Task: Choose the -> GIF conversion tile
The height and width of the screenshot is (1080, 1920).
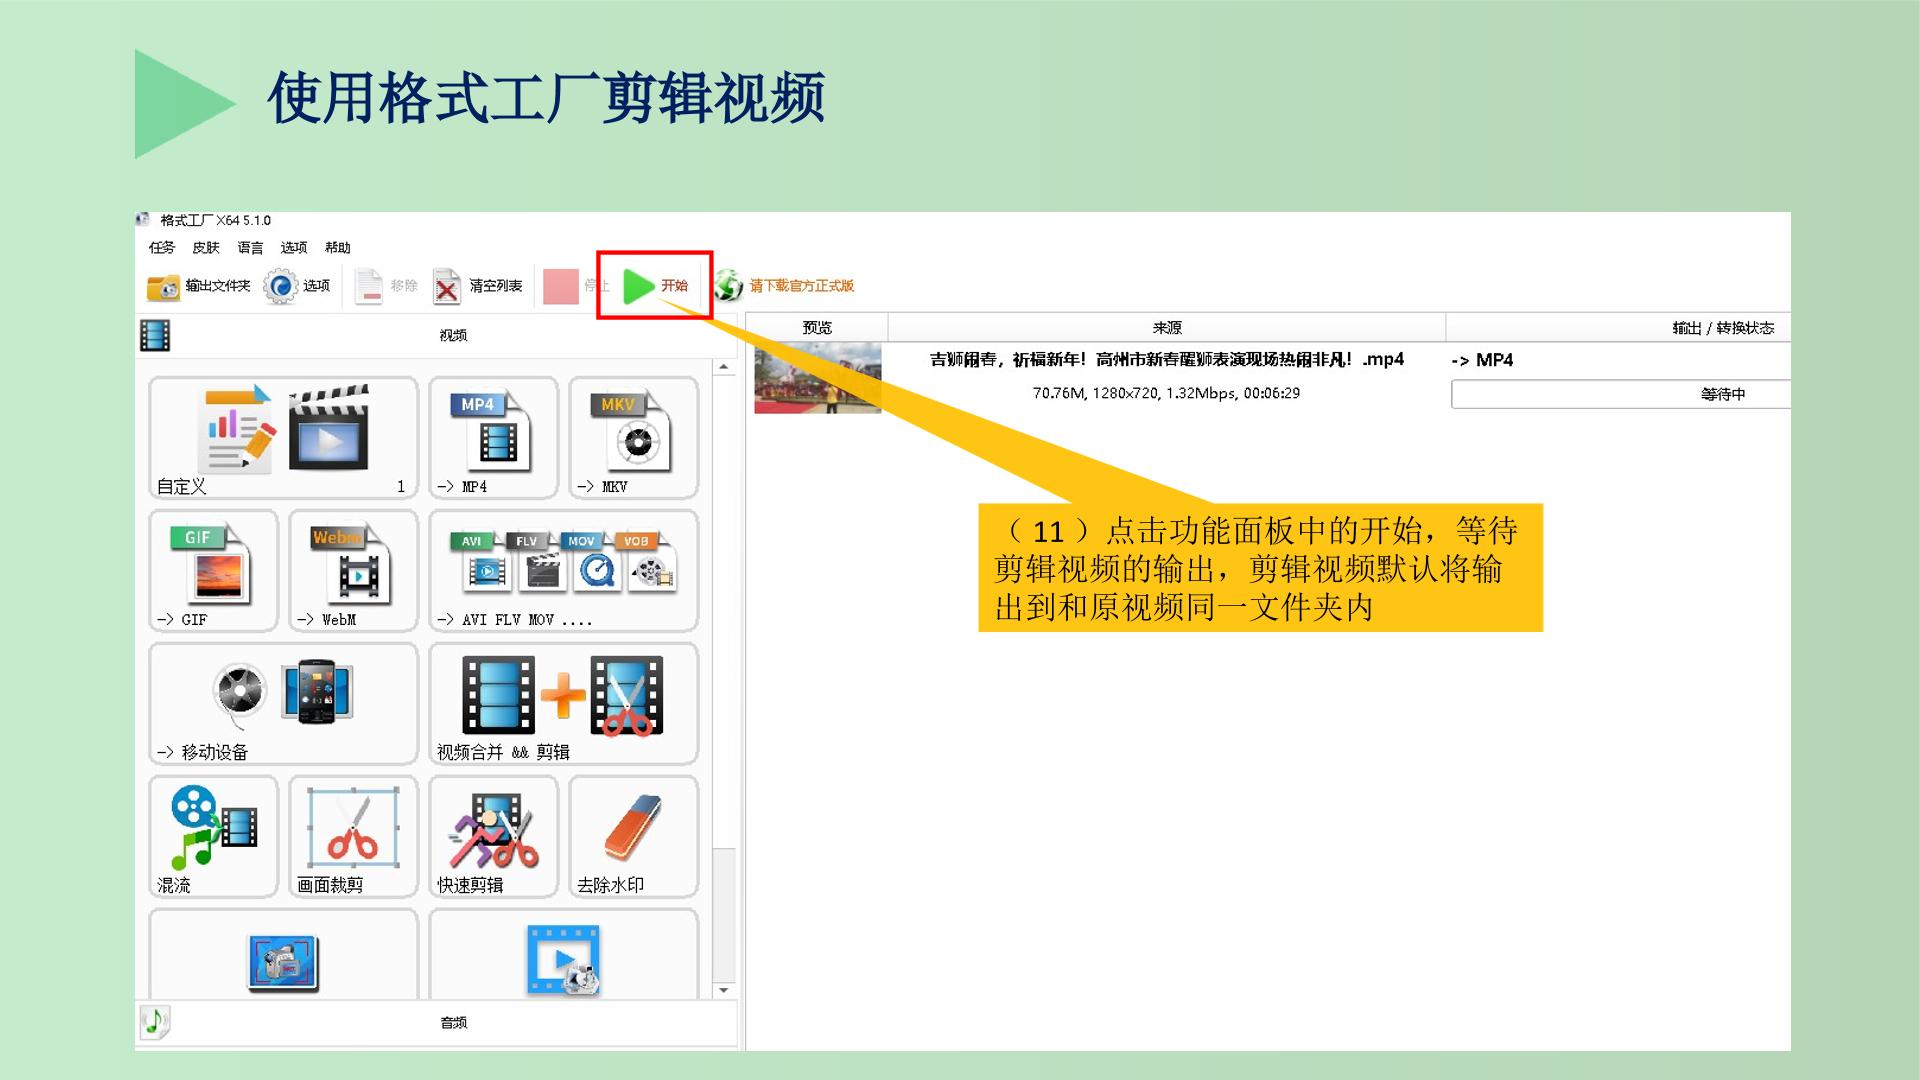Action: pos(213,571)
